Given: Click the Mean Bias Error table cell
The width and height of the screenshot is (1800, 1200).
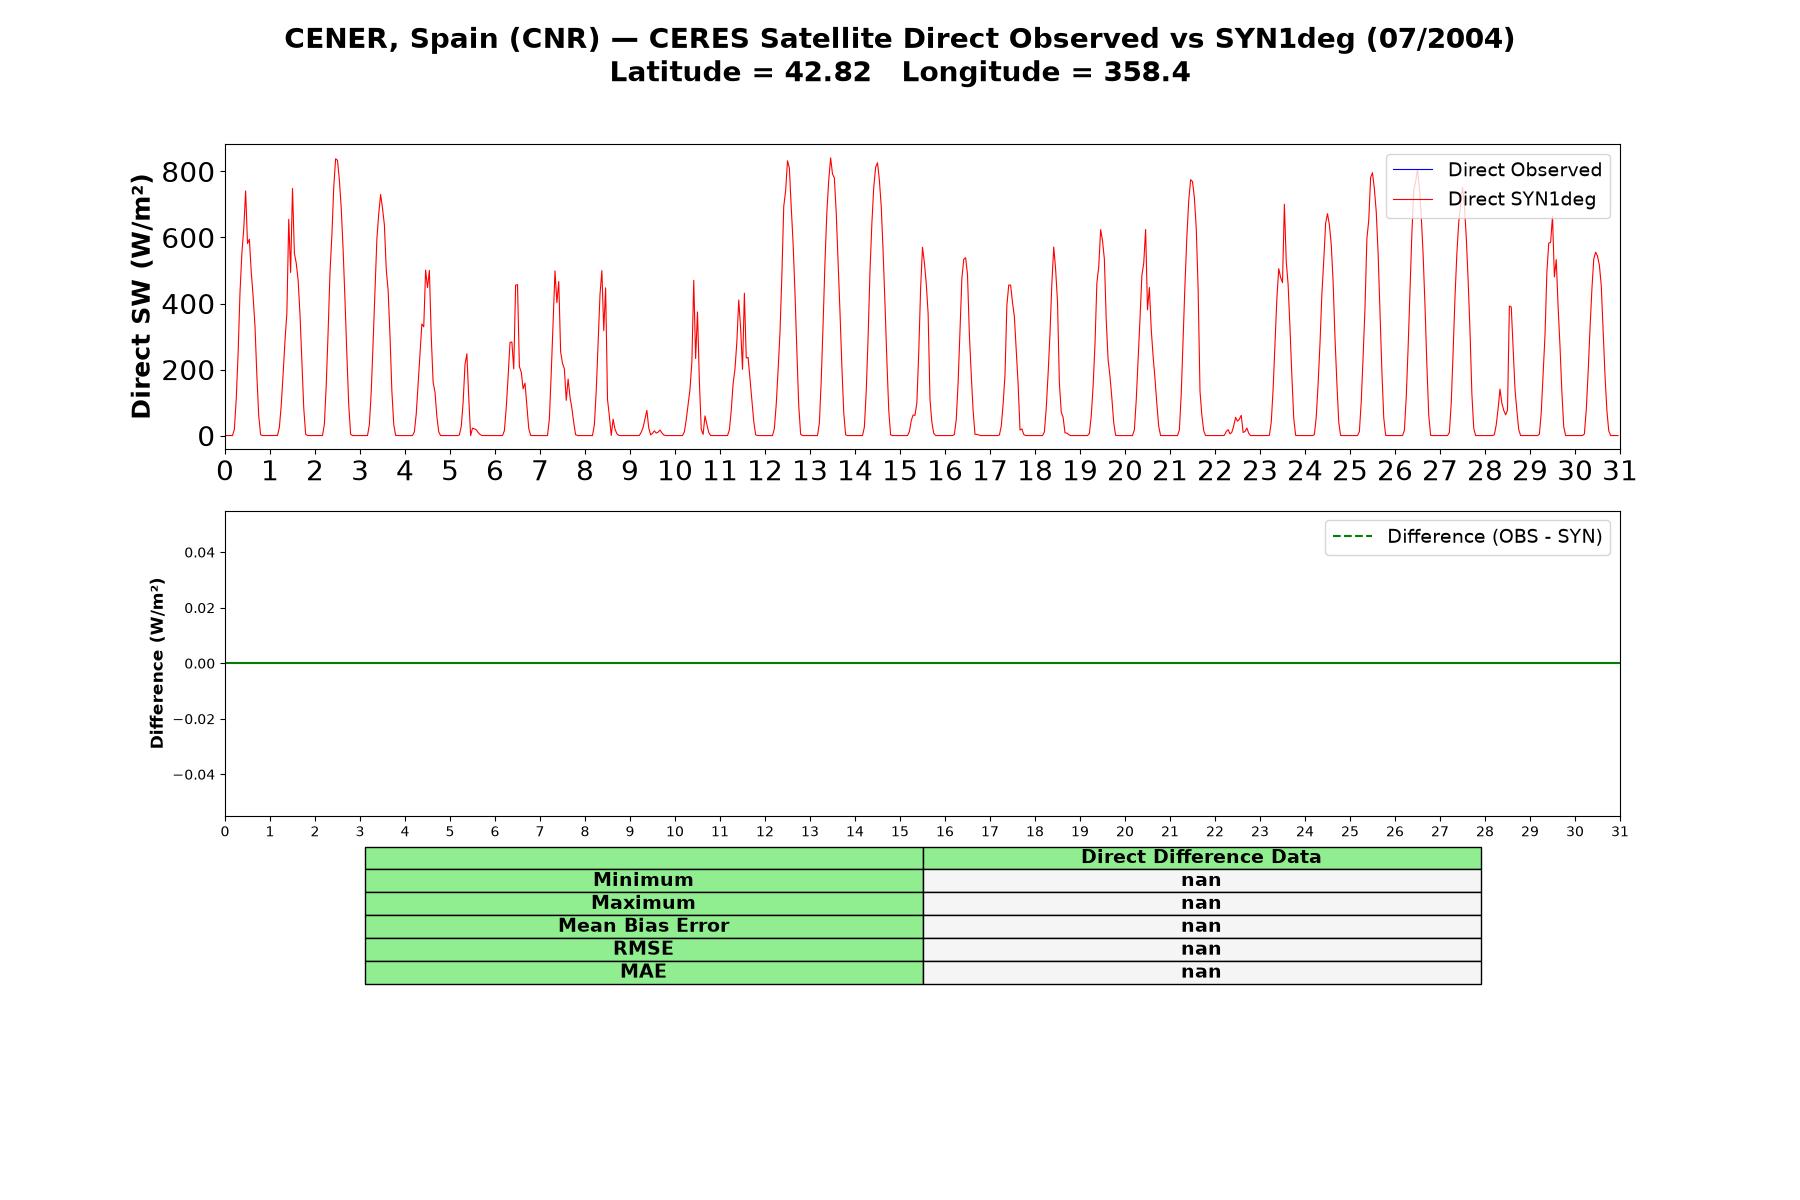Looking at the screenshot, I should click(643, 926).
